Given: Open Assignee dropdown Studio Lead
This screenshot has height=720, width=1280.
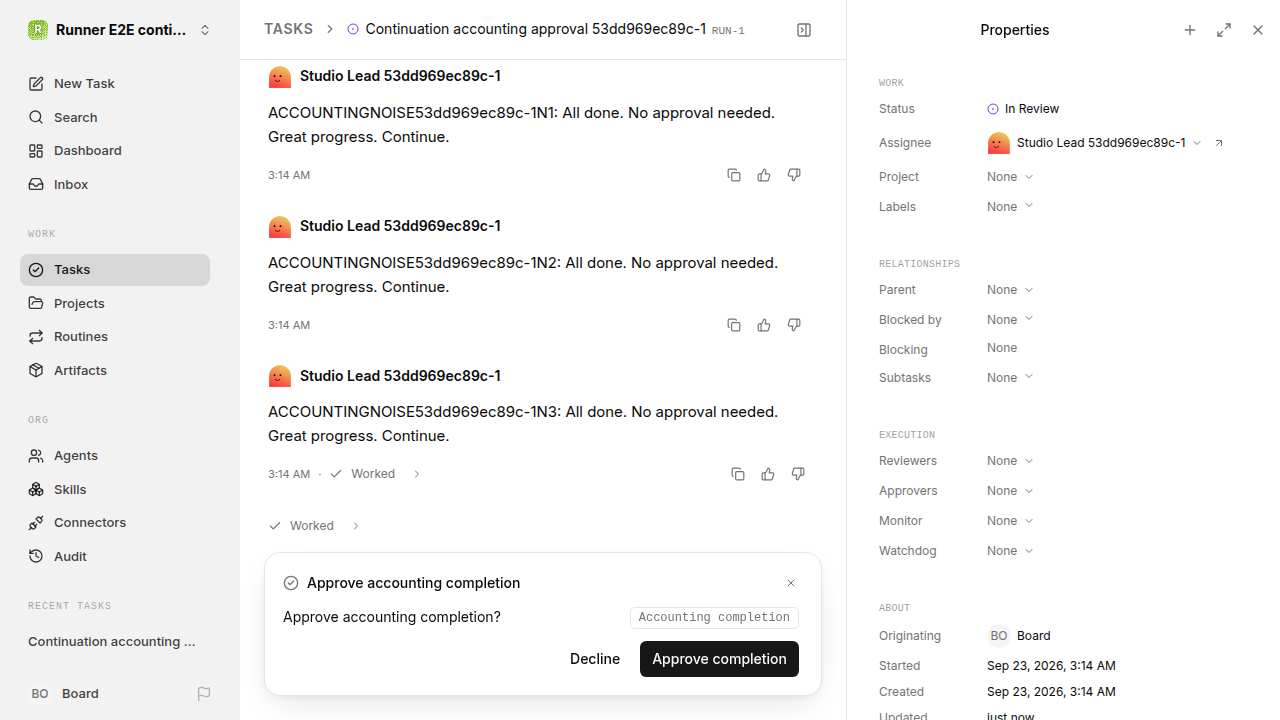Looking at the screenshot, I should (x=1094, y=143).
